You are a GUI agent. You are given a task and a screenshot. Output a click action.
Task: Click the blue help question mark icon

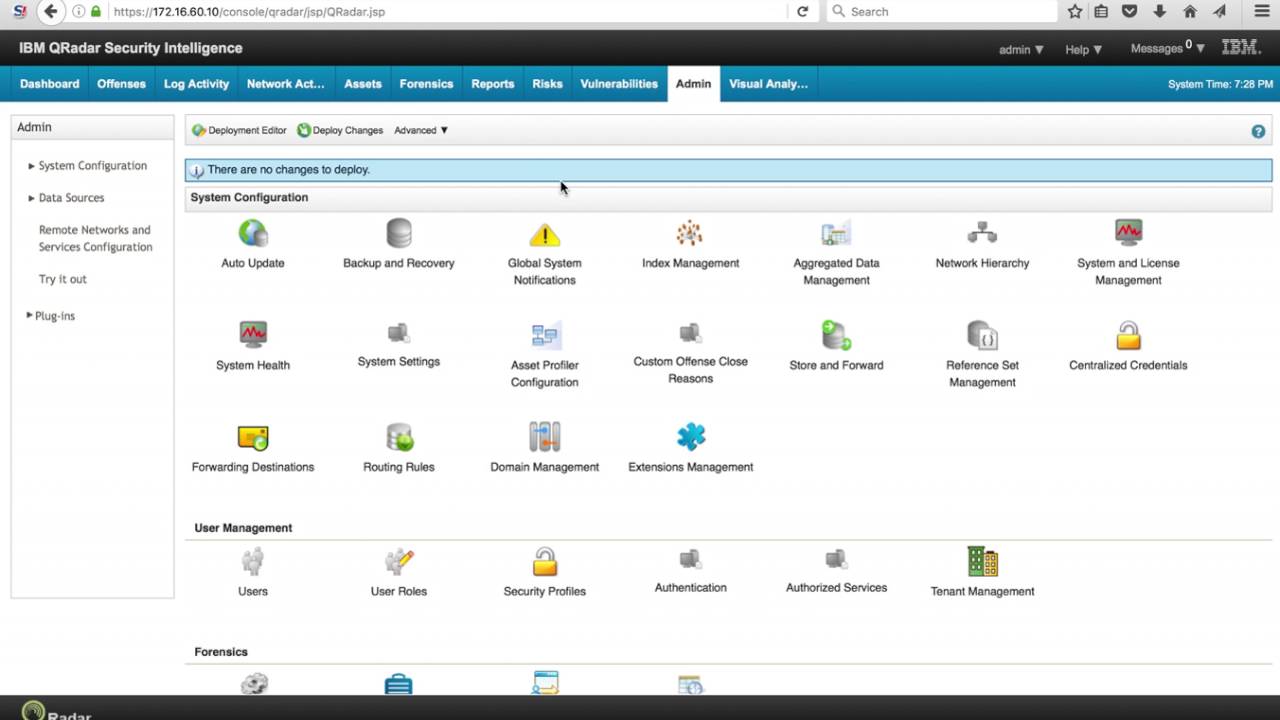(1258, 131)
